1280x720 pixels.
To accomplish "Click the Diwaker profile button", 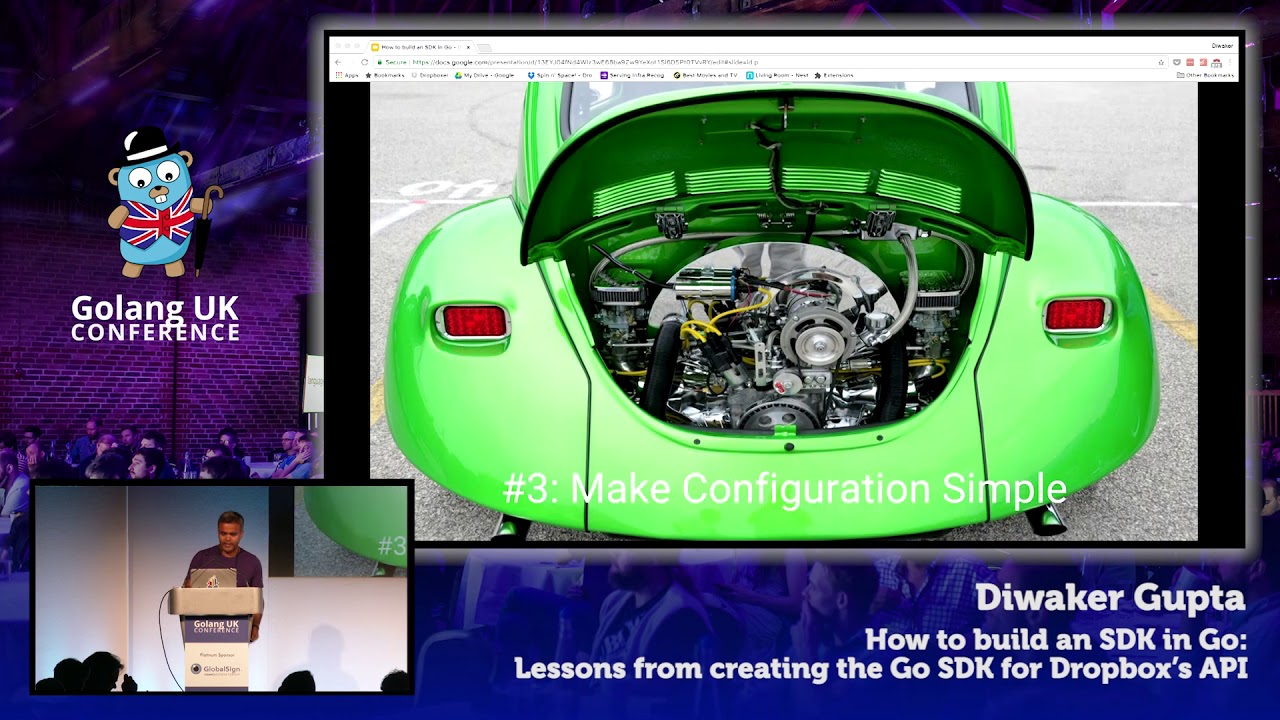I will pos(1222,46).
